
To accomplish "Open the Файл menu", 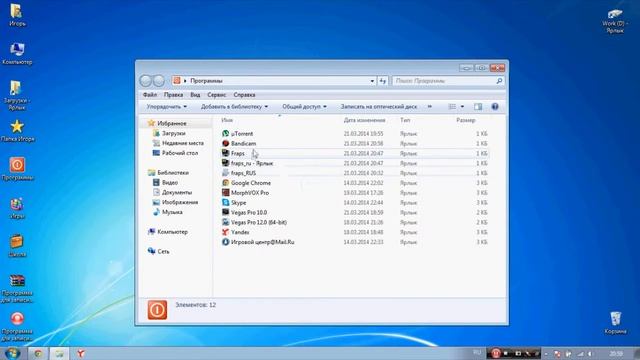I will coord(150,95).
